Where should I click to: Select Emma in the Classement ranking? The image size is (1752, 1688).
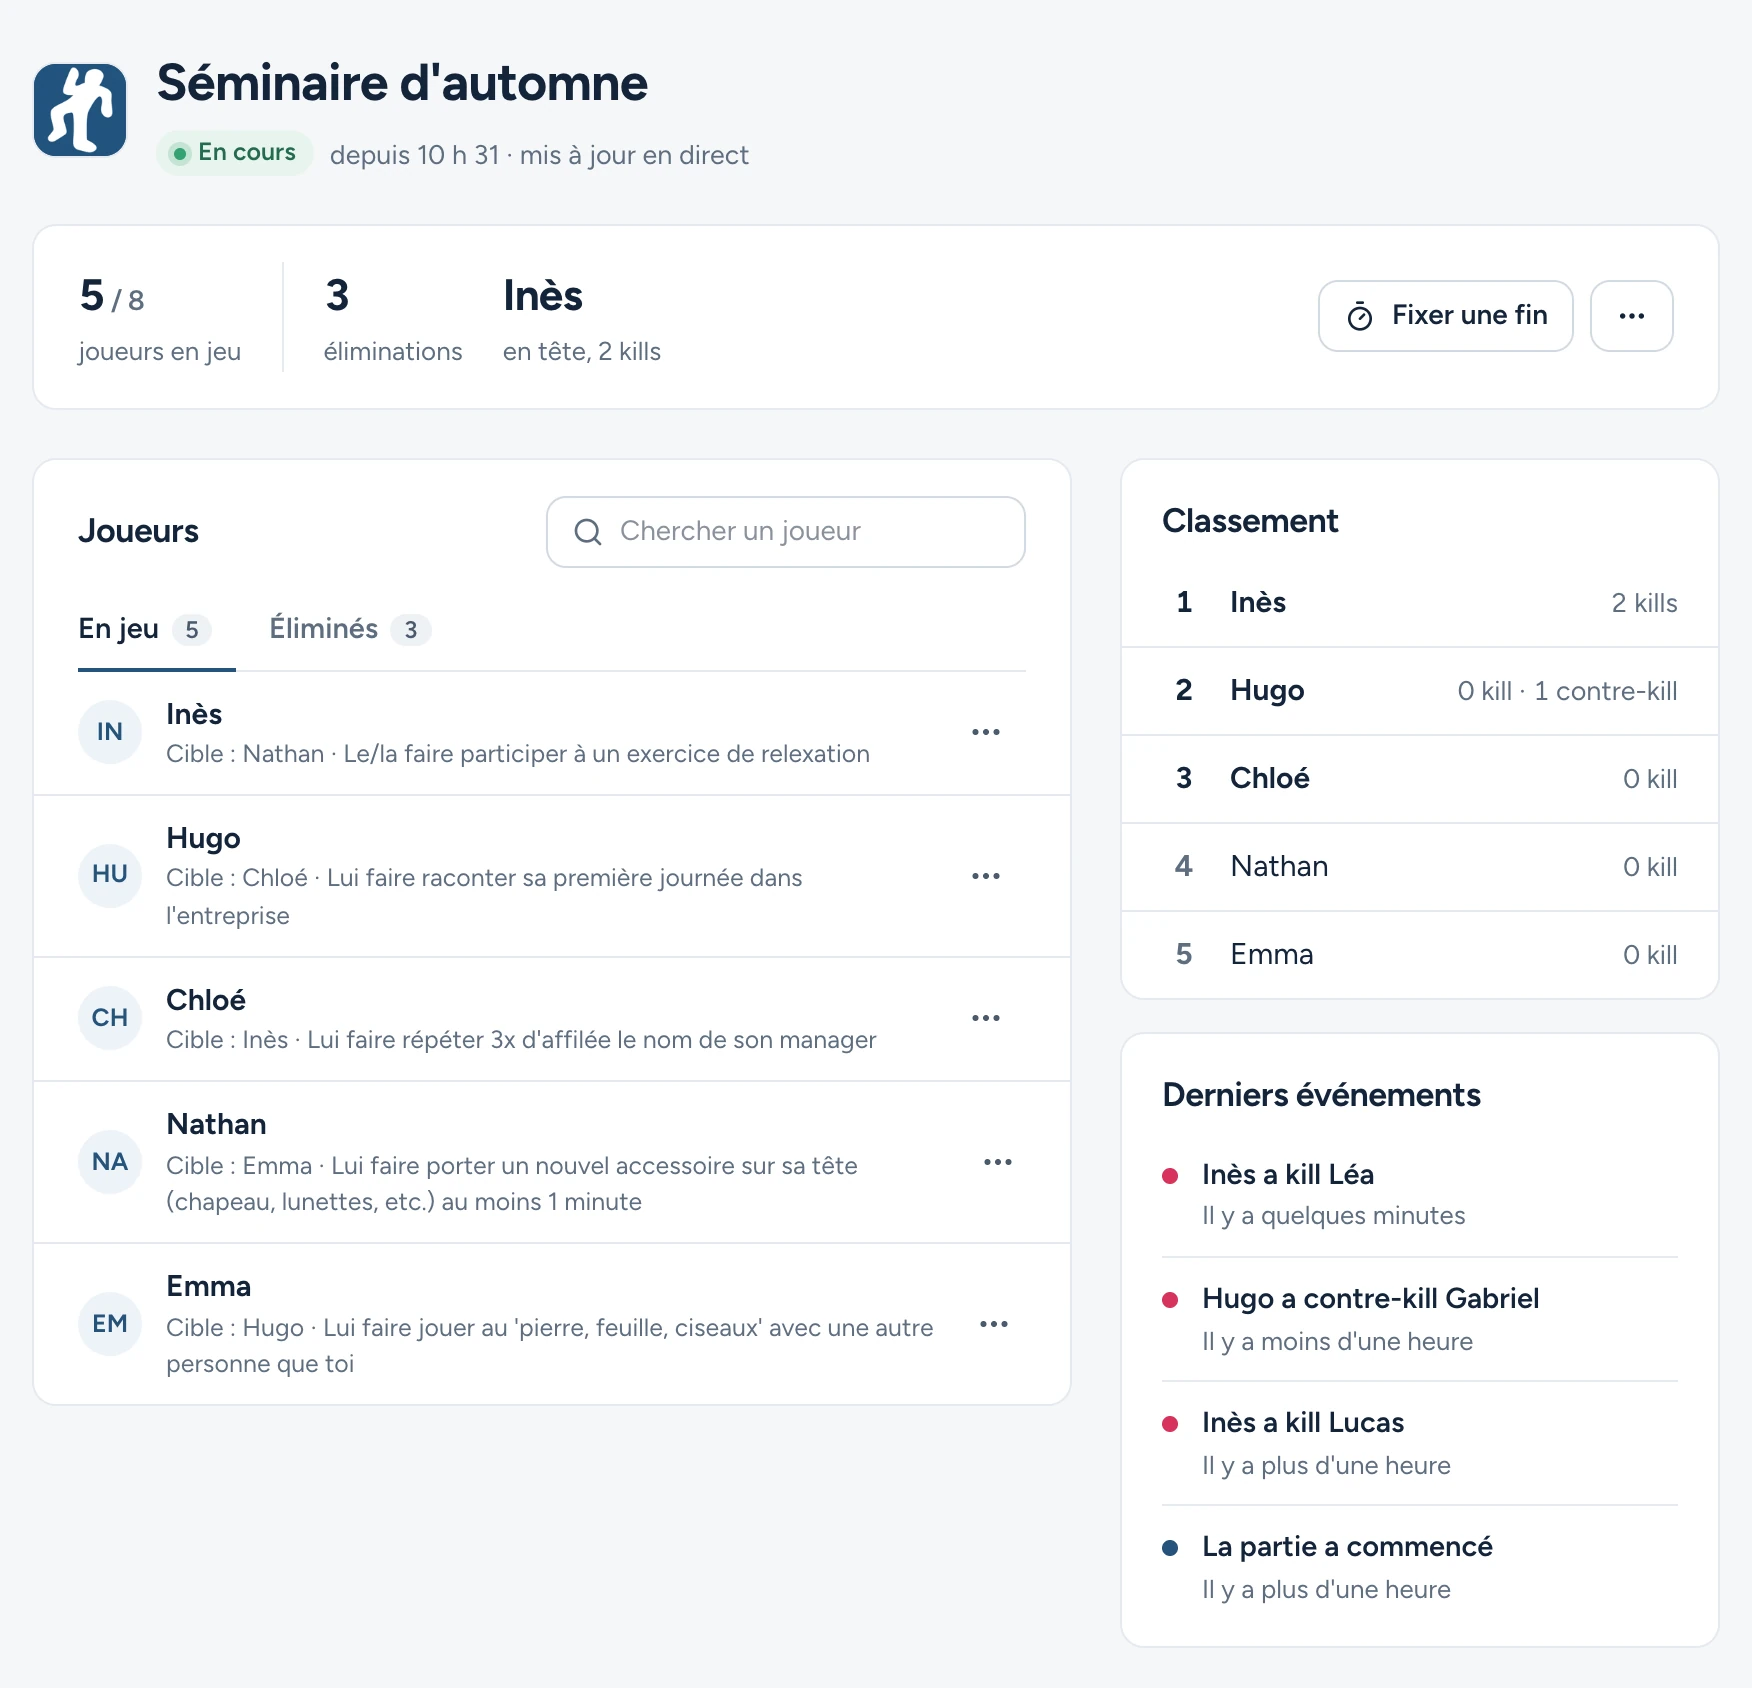[x=1419, y=955]
